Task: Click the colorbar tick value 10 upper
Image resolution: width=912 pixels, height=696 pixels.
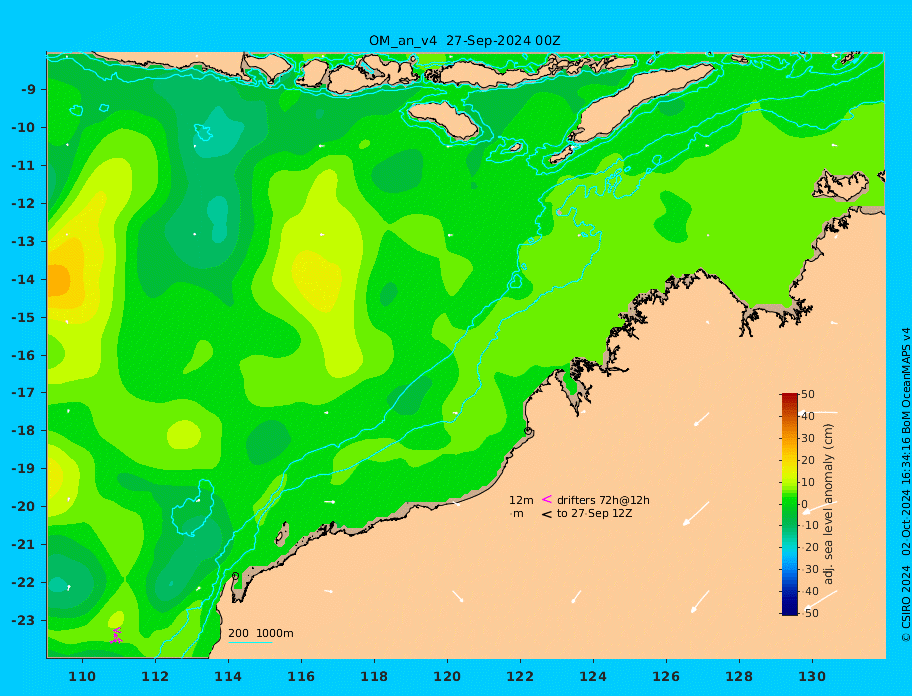Action: point(808,482)
